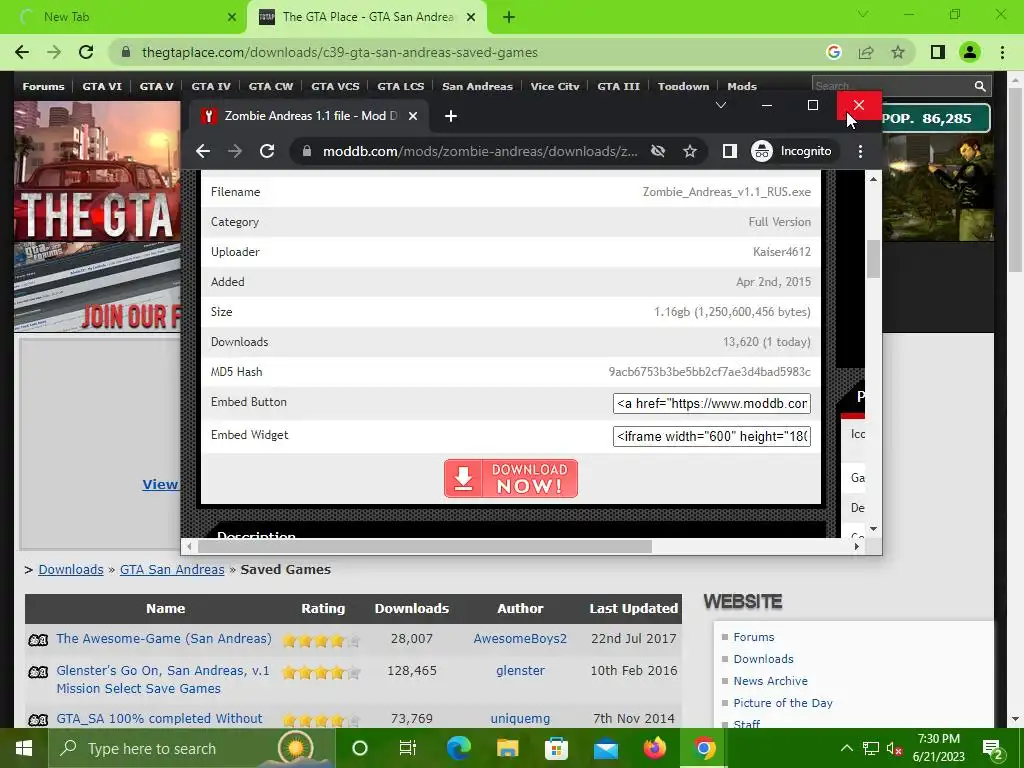Go forward in the main Chrome window
The height and width of the screenshot is (768, 1024).
[54, 52]
